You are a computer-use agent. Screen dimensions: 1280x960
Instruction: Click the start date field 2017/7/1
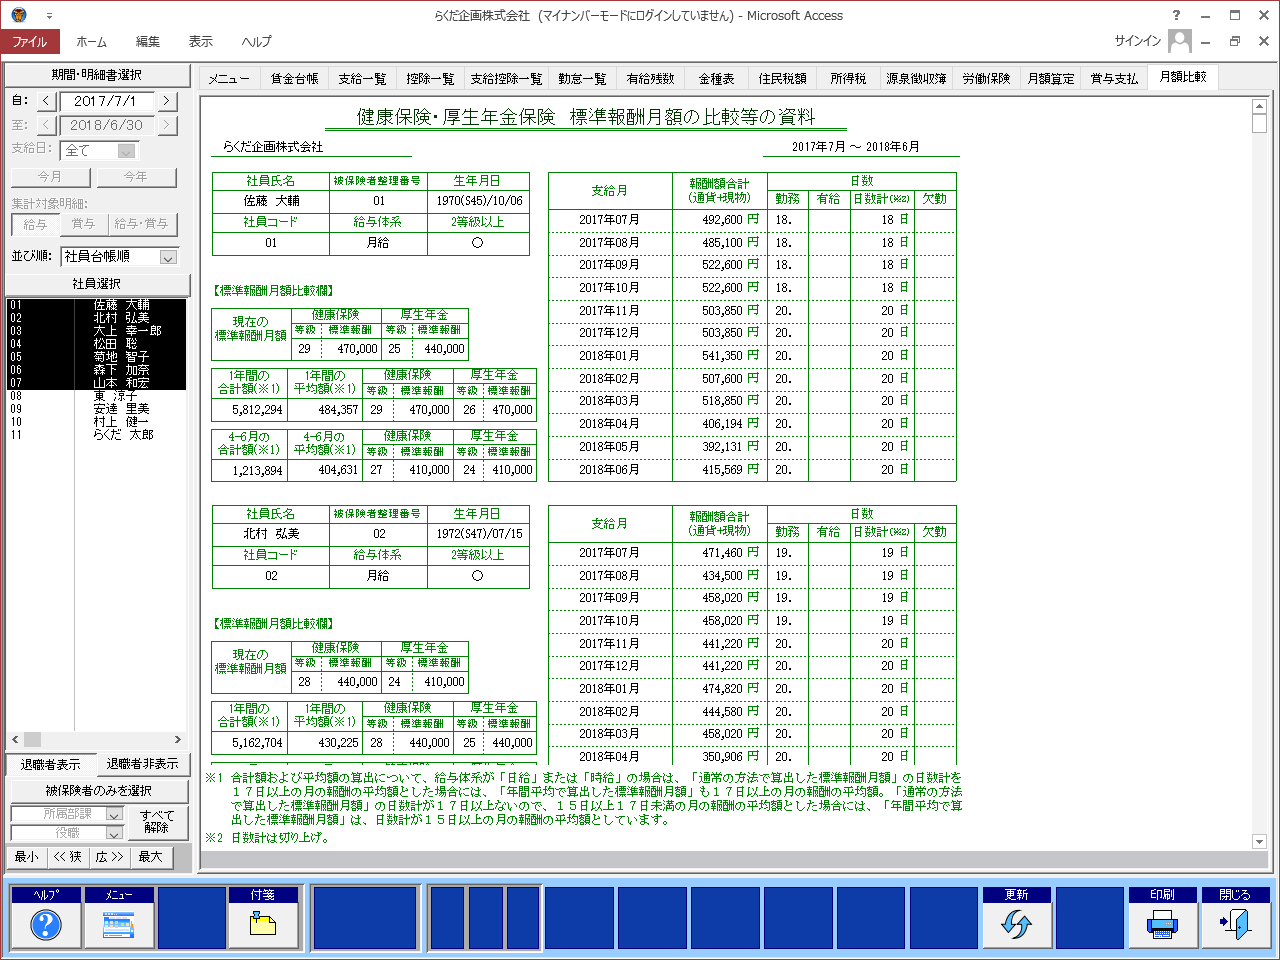tap(108, 101)
